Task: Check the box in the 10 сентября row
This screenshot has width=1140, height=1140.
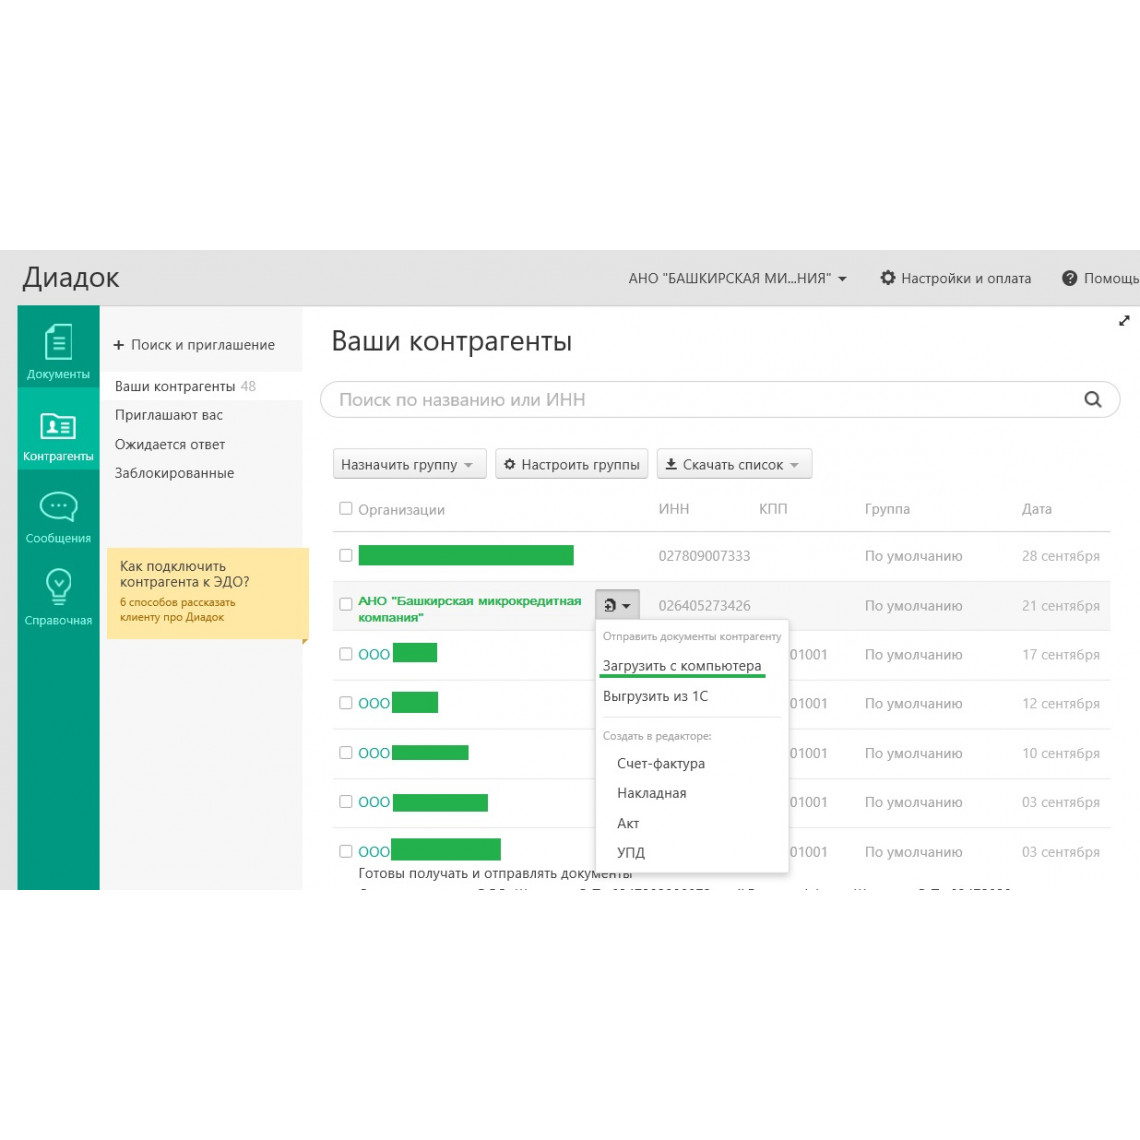Action: [x=346, y=752]
